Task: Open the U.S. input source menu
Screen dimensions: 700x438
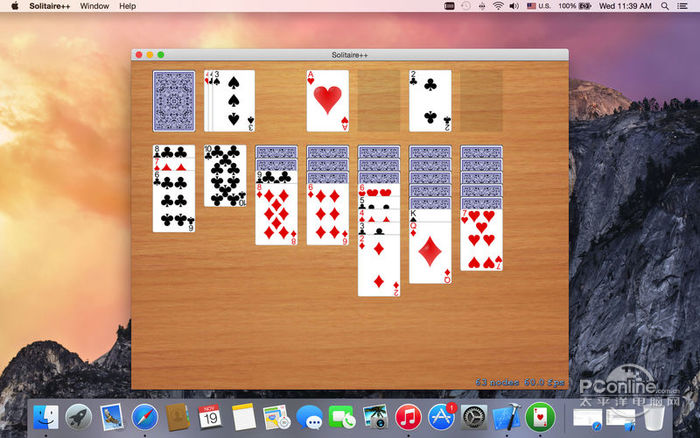Action: [x=539, y=6]
